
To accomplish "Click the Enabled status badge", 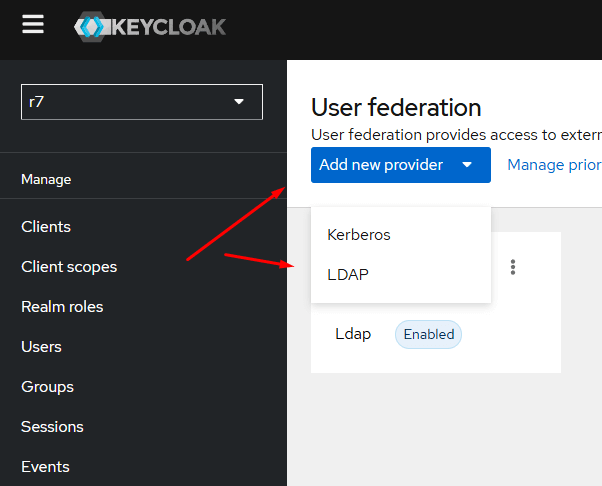I will tap(428, 334).
